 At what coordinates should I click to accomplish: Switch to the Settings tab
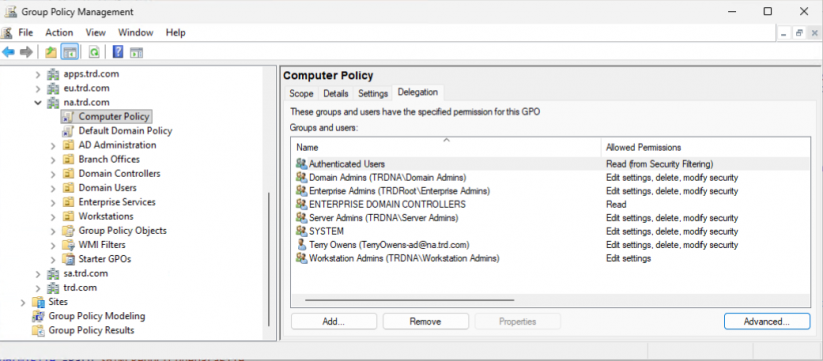point(373,93)
